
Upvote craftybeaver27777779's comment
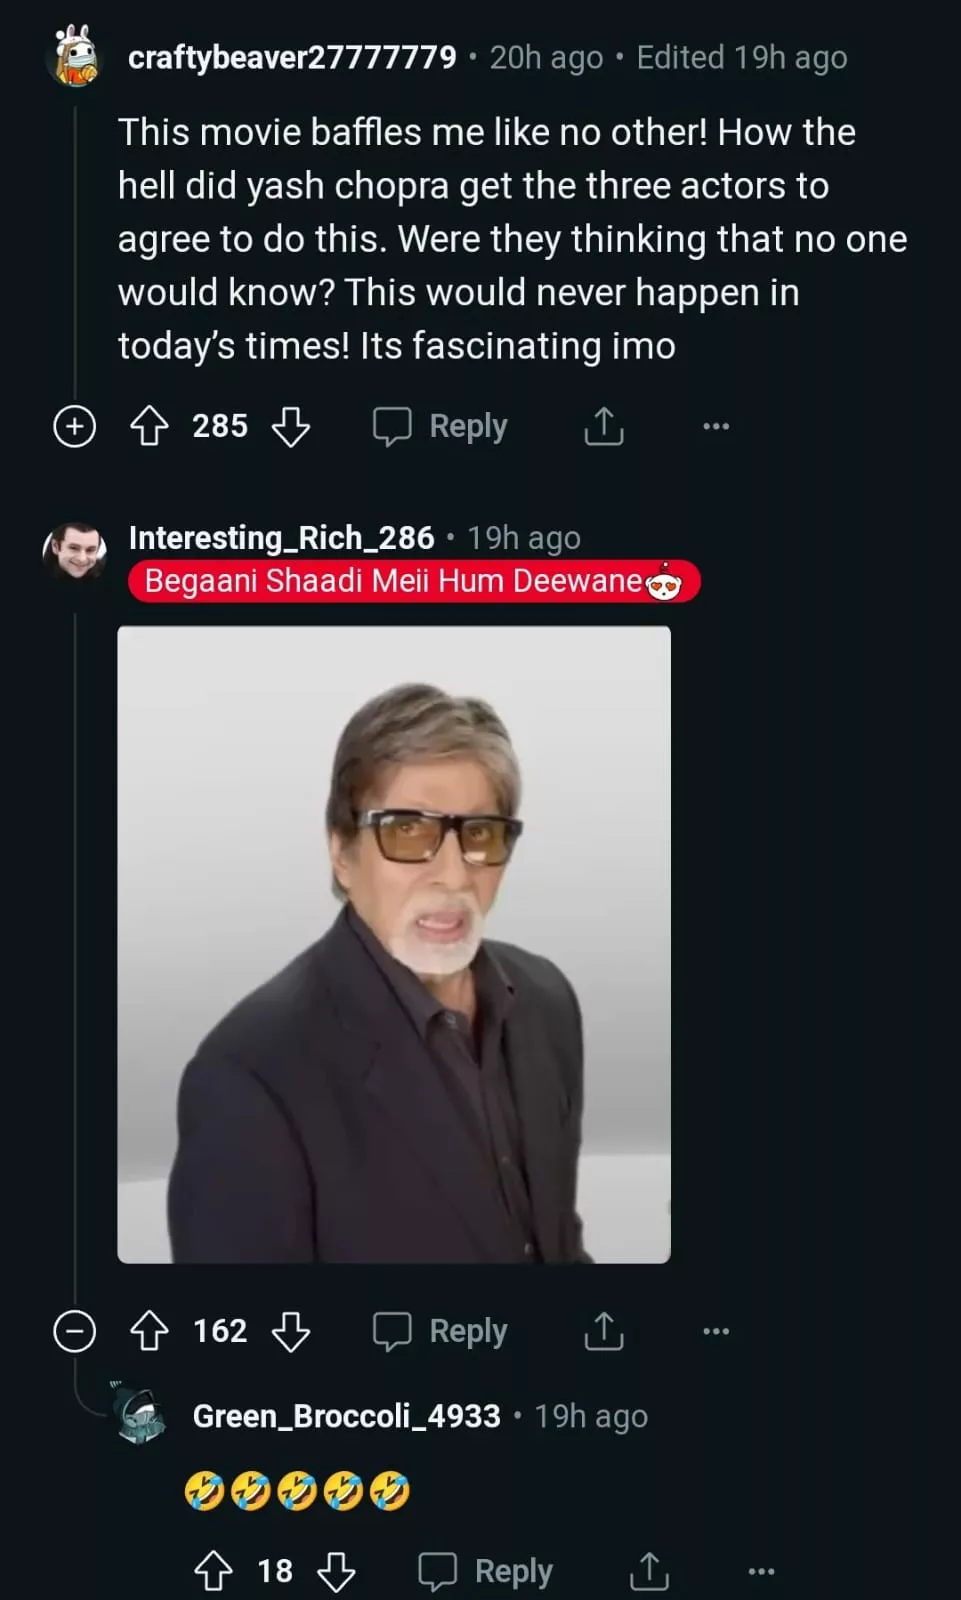(150, 426)
